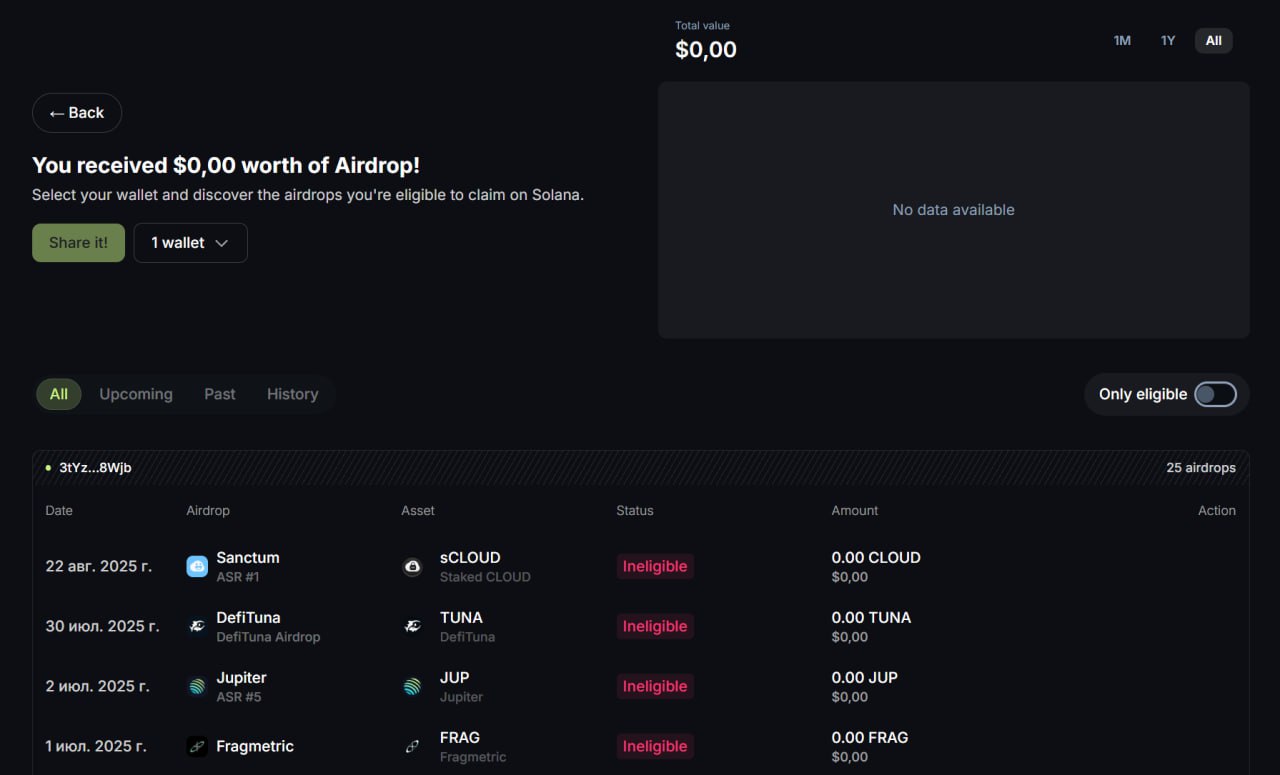Click the DefiTuna Airdrop subtitle
Viewport: 1280px width, 775px height.
pos(268,637)
